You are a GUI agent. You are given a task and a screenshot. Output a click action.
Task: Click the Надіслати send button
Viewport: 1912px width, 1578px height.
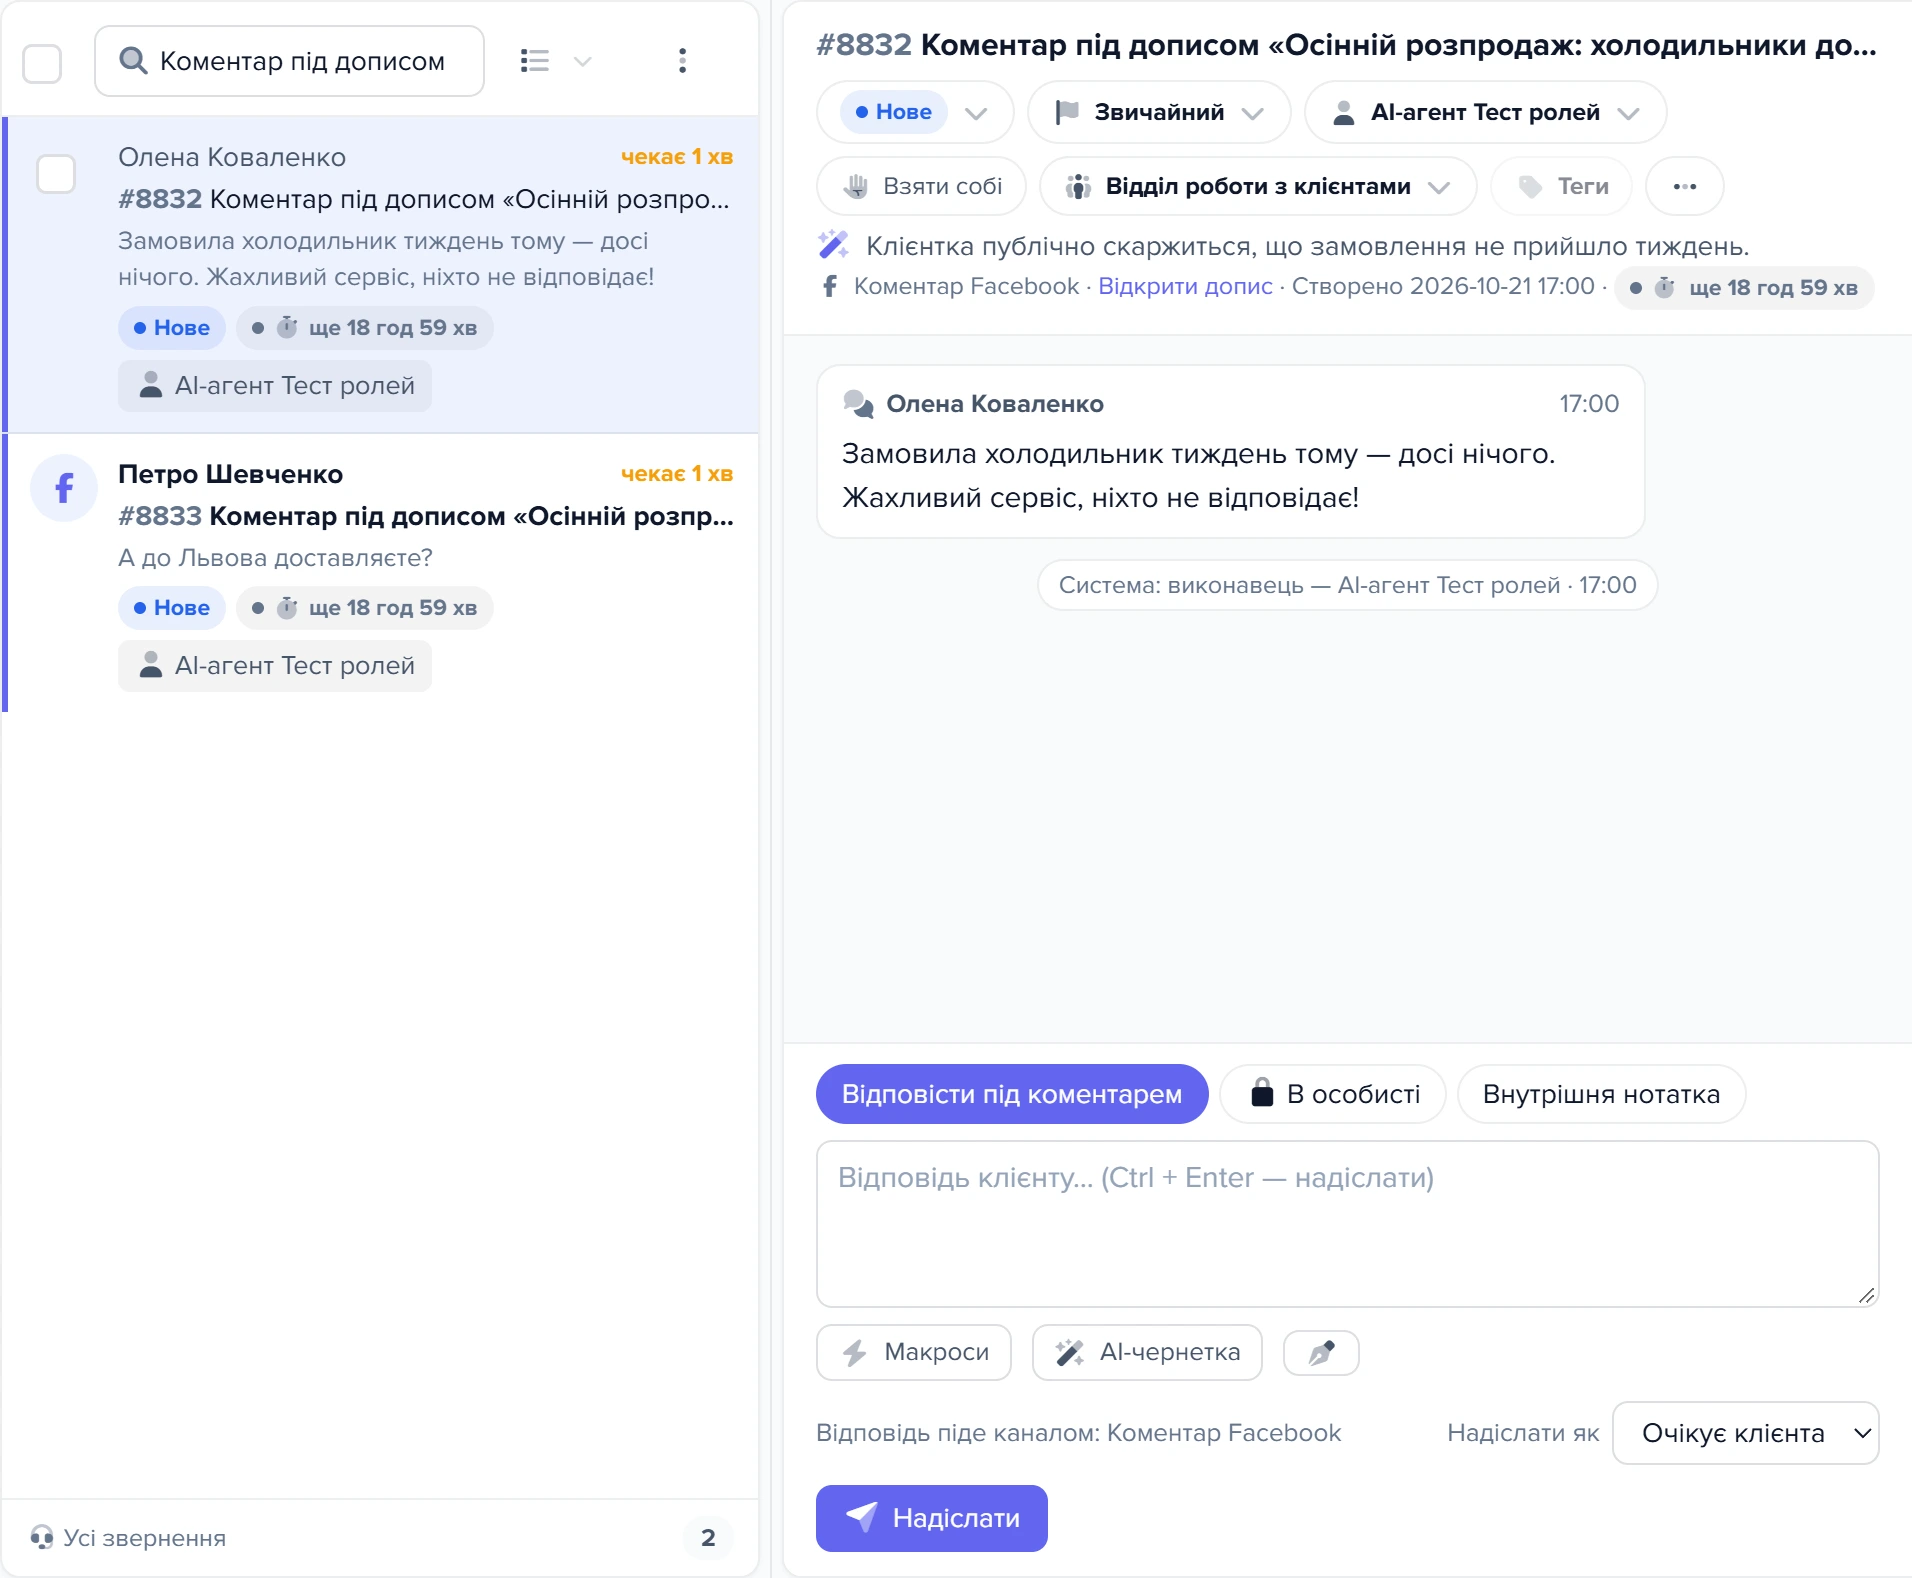point(932,1518)
